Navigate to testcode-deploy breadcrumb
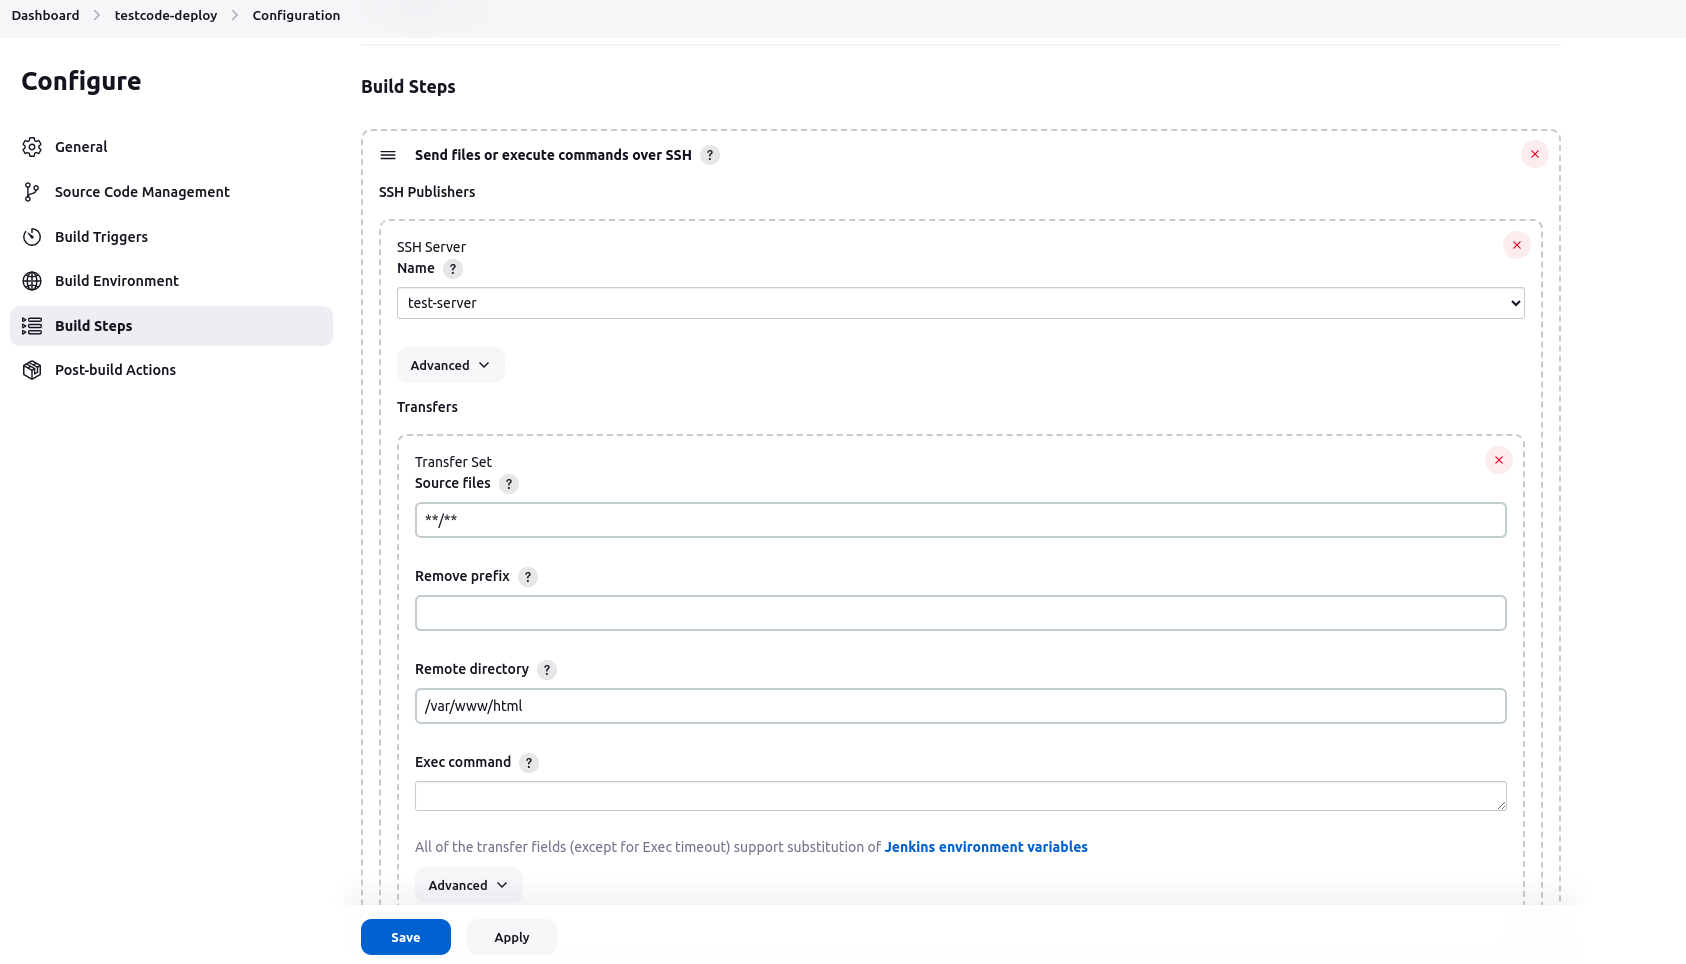 click(166, 15)
